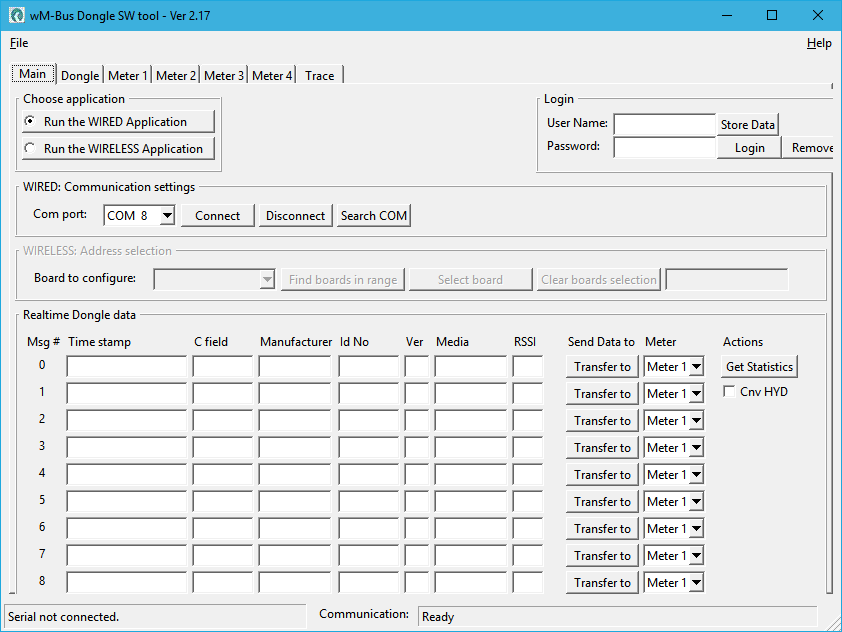This screenshot has height=632, width=842.
Task: Focus the User Name input field
Action: pos(664,124)
